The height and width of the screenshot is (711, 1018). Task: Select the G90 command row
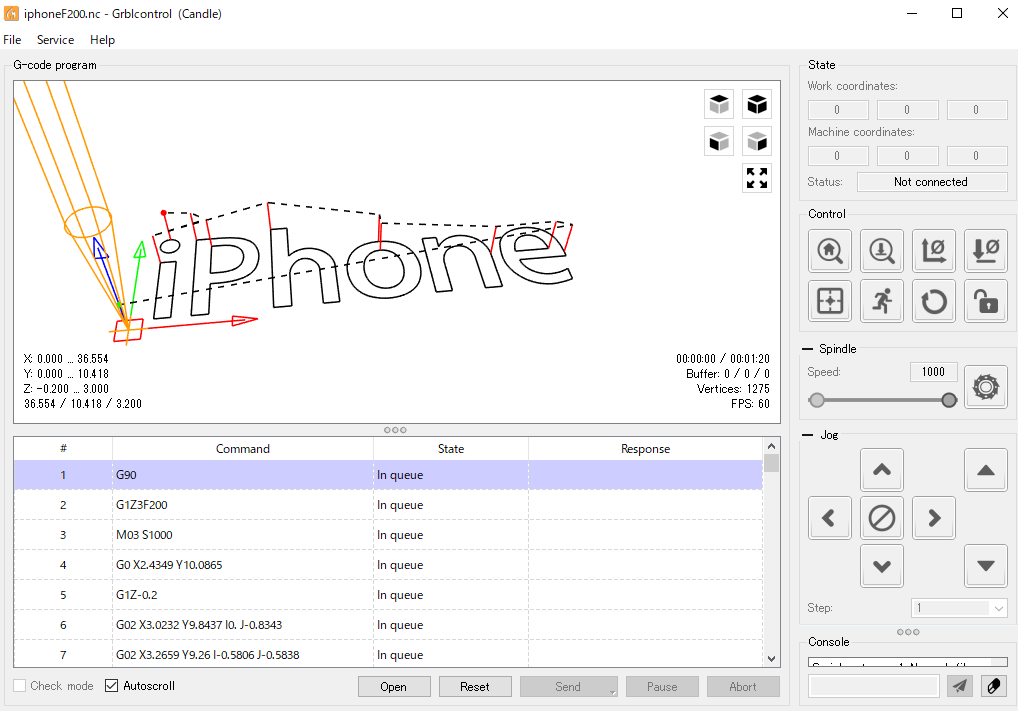pyautogui.click(x=388, y=475)
